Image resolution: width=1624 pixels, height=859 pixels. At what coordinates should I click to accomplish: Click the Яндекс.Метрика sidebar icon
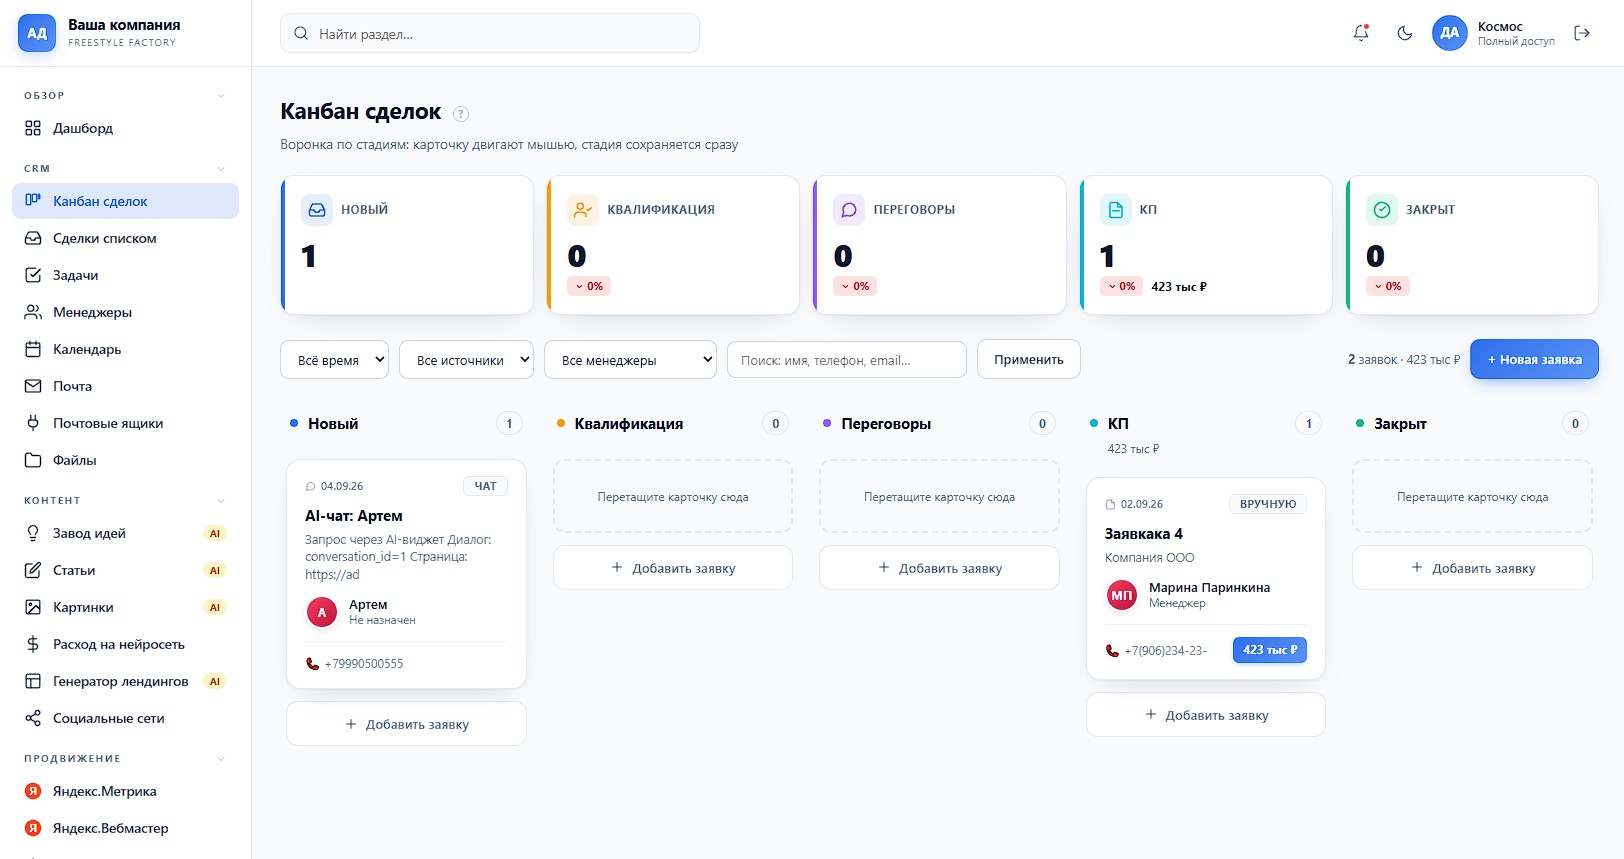(x=33, y=791)
